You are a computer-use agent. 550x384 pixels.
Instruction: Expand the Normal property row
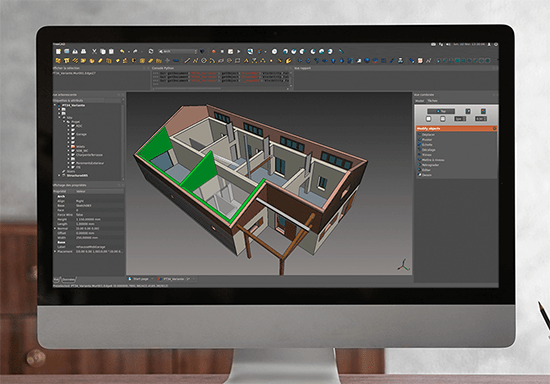coord(55,228)
